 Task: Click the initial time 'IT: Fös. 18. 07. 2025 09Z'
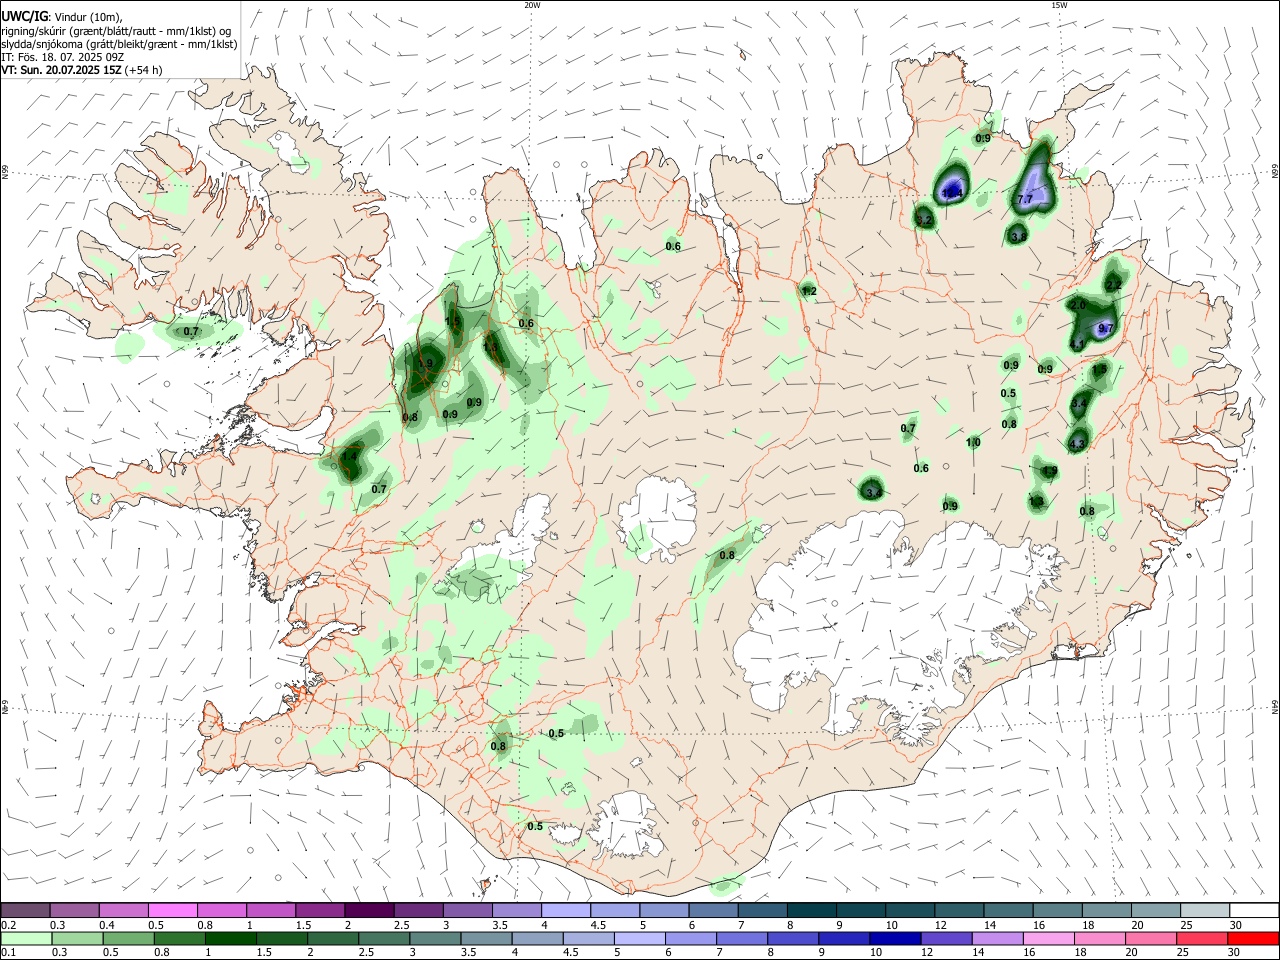coord(61,57)
